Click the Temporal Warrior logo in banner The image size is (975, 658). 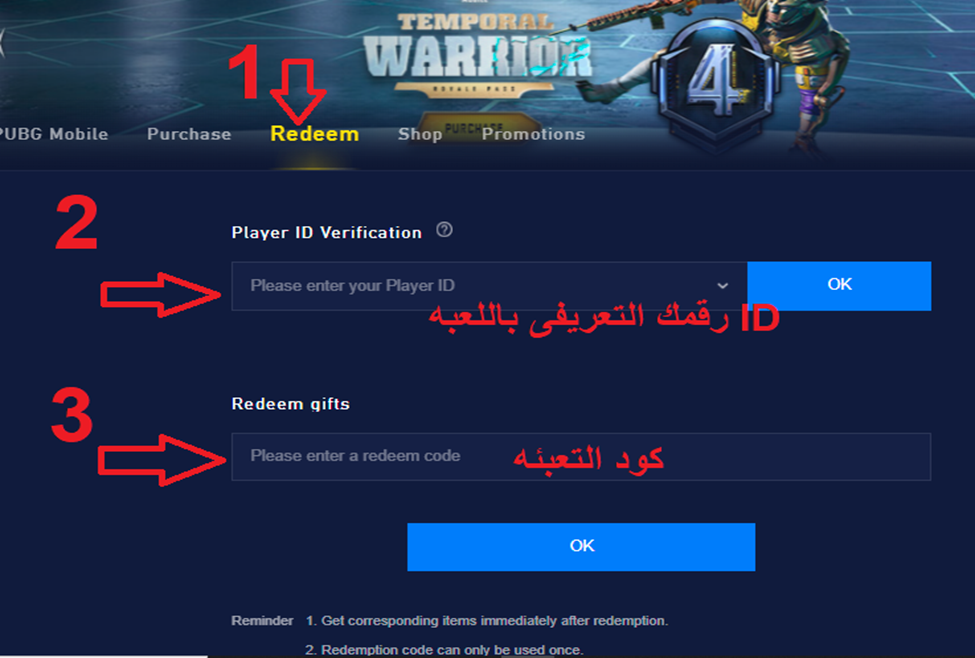pos(477,53)
